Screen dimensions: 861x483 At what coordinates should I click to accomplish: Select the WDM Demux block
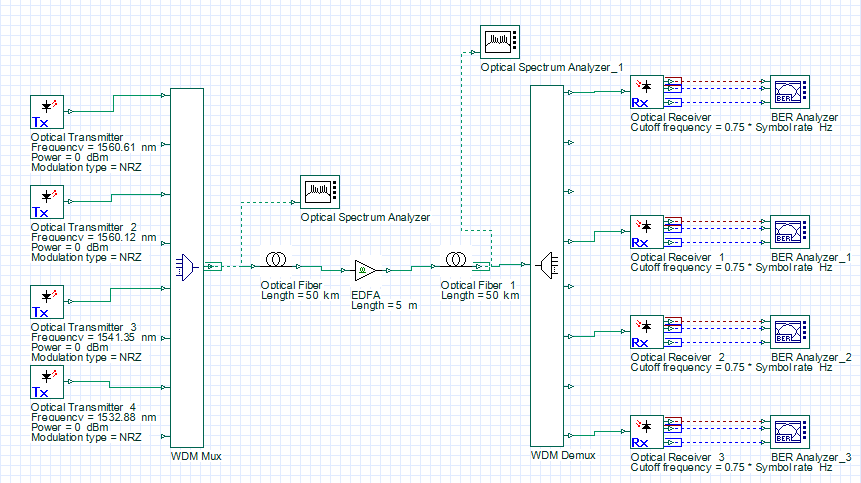pyautogui.click(x=546, y=266)
